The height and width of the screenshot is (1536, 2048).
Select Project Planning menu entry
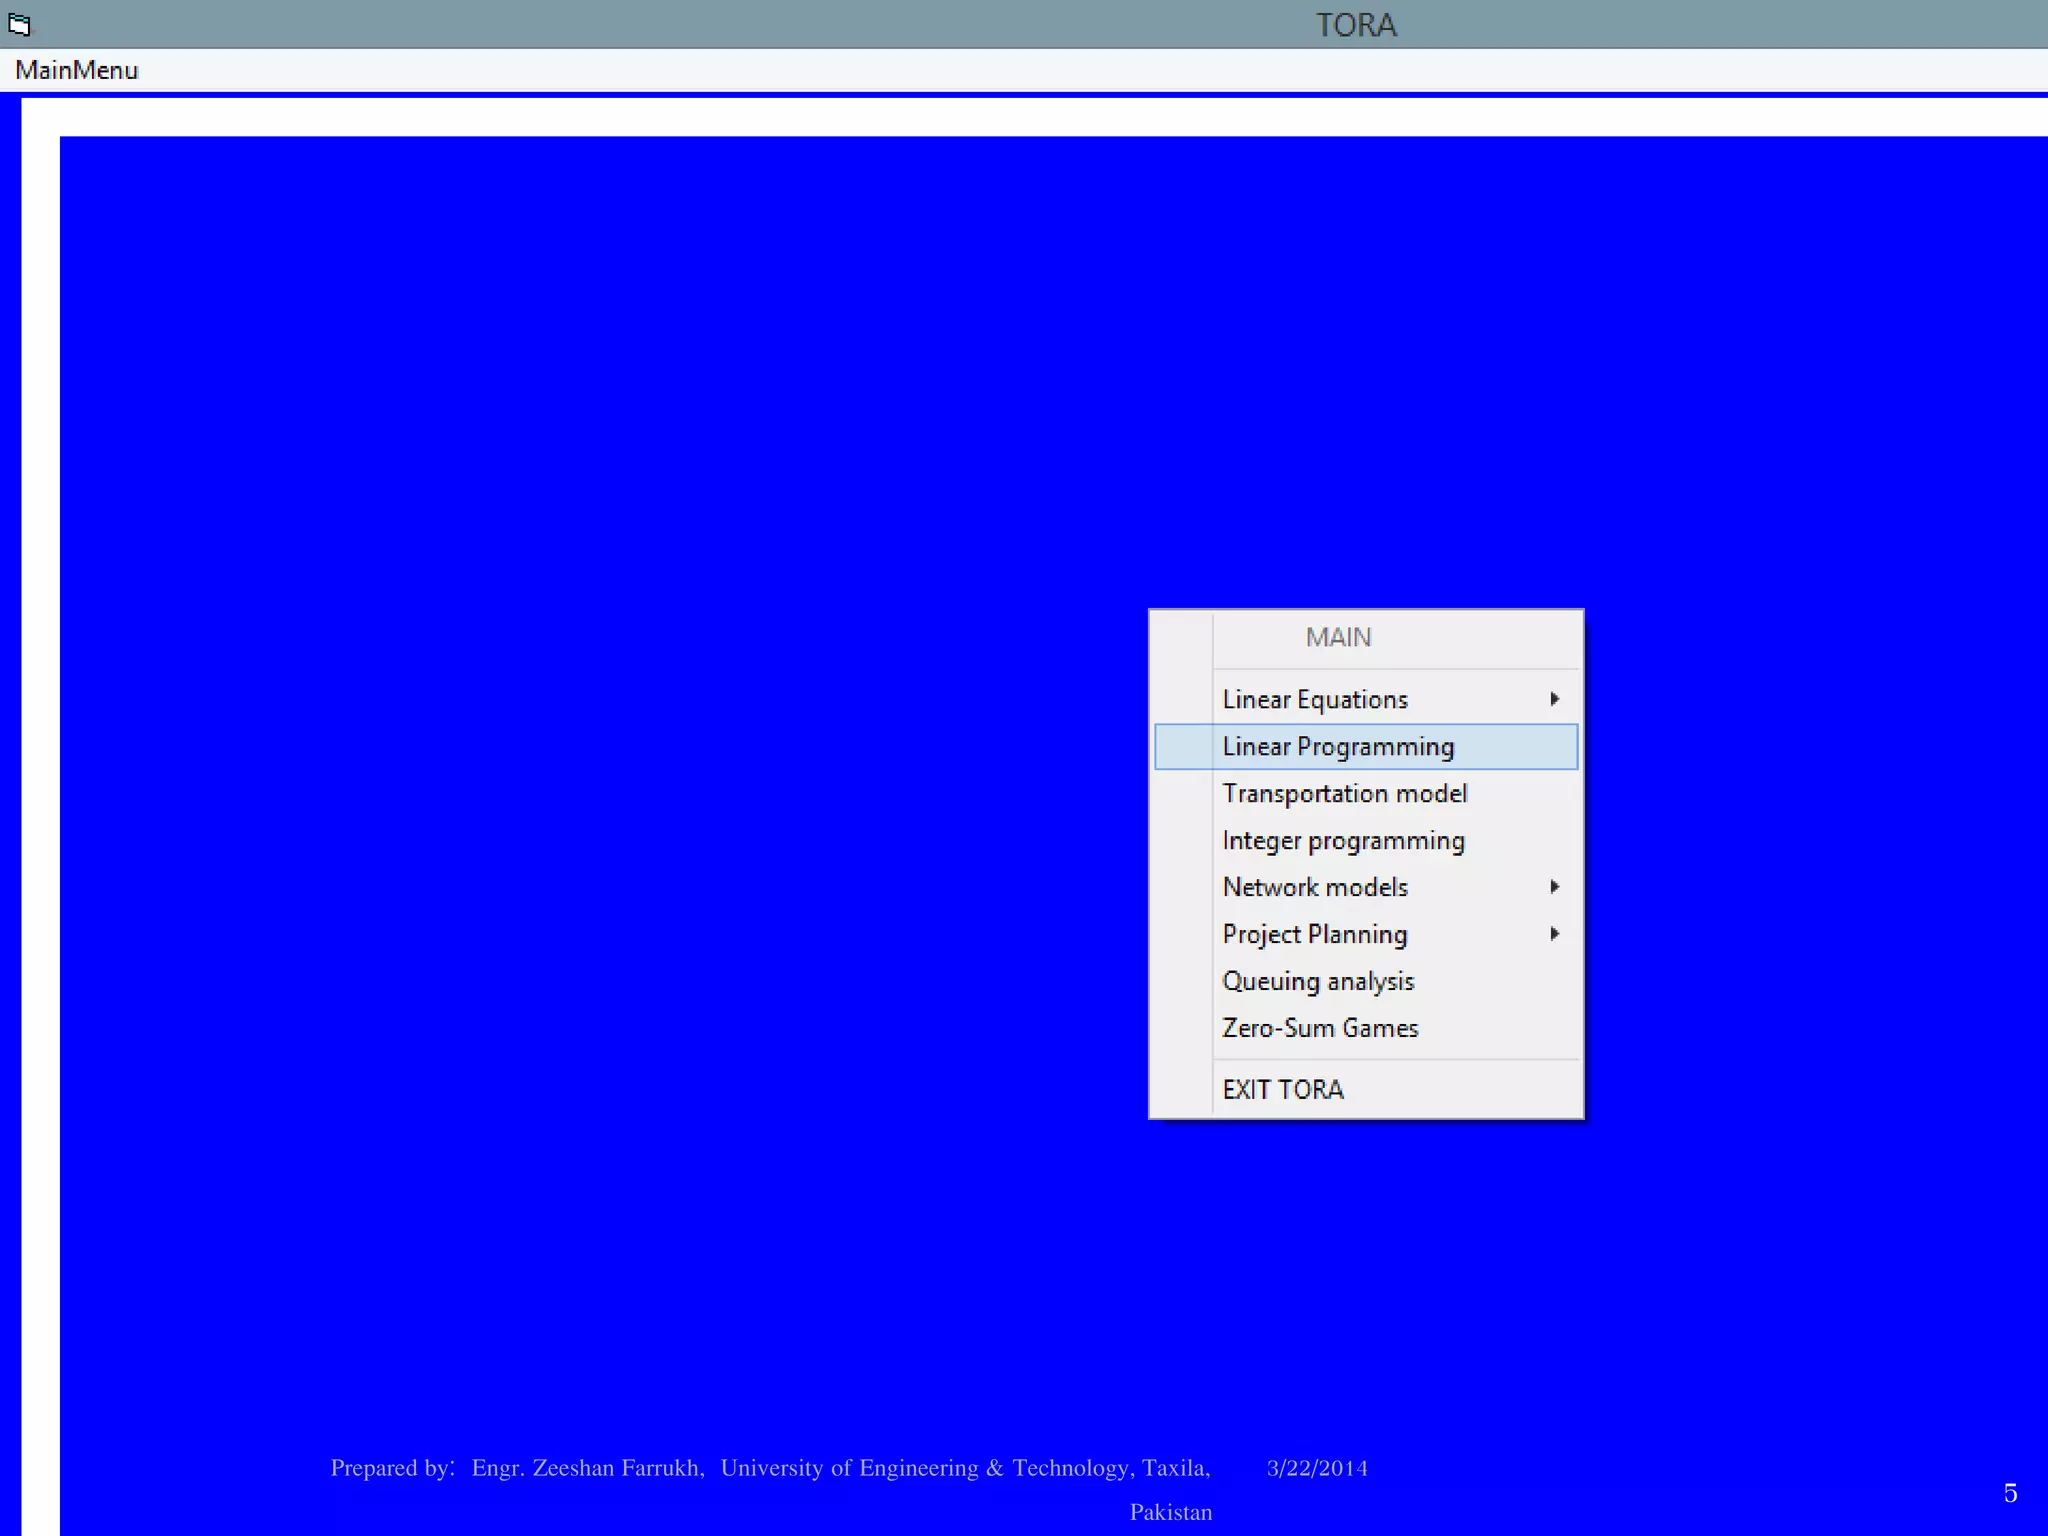click(x=1314, y=934)
